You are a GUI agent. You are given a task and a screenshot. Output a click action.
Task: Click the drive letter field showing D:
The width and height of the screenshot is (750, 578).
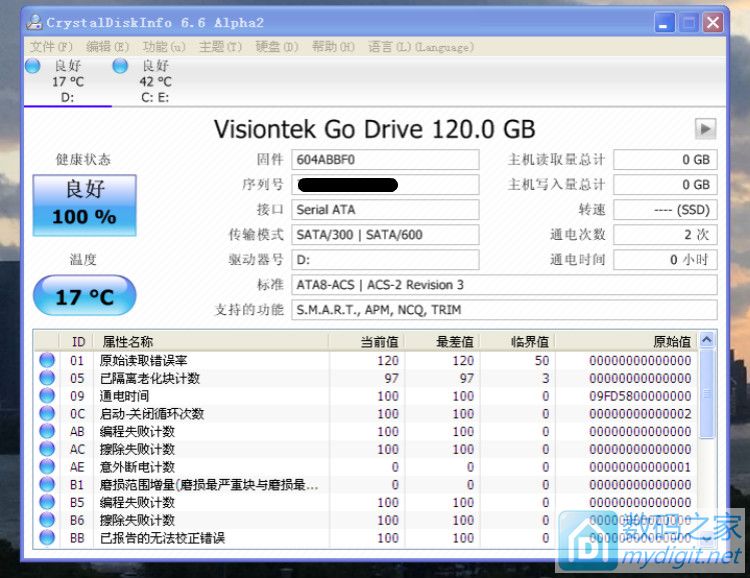[385, 259]
